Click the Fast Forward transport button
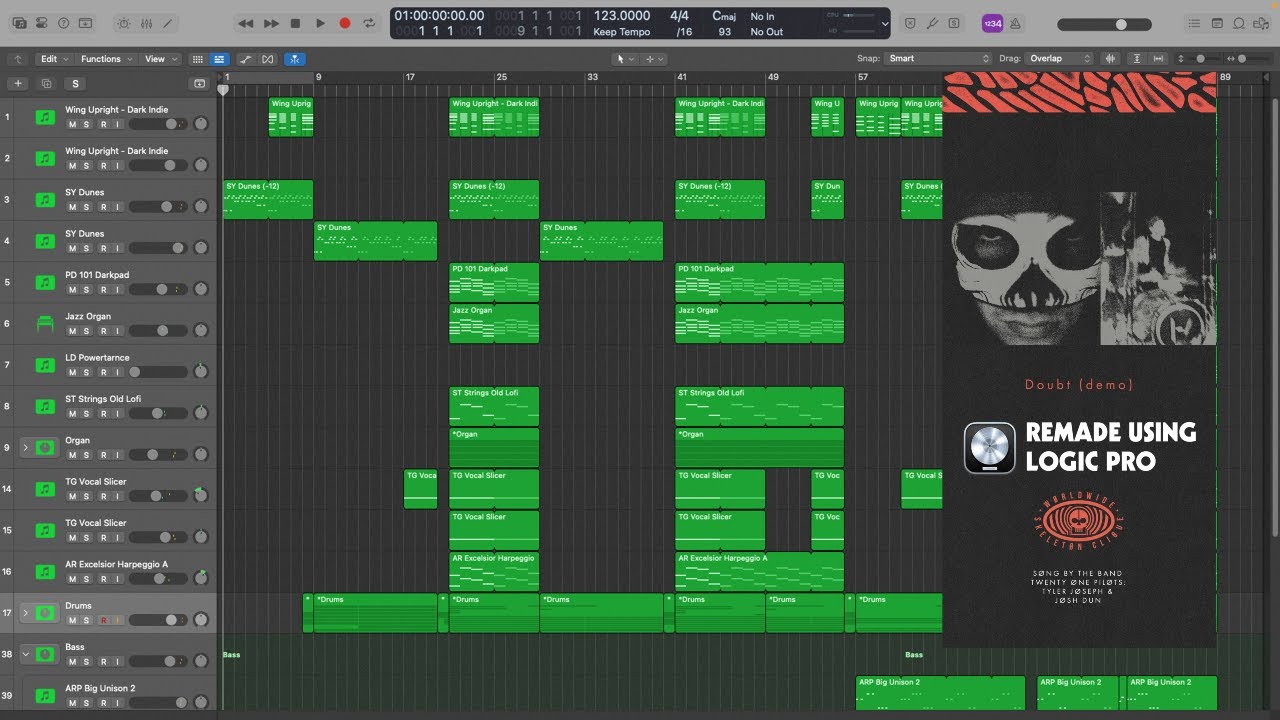Viewport: 1280px width, 720px height. click(x=271, y=23)
